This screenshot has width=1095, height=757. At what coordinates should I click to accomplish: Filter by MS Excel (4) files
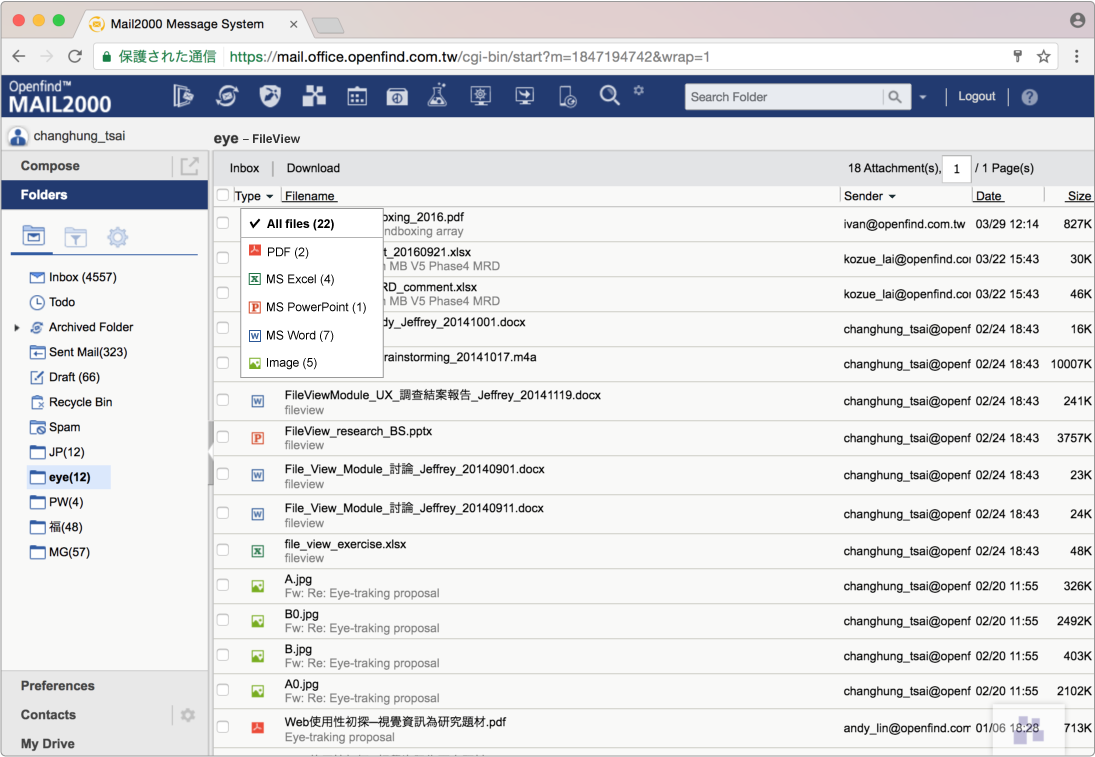click(299, 279)
